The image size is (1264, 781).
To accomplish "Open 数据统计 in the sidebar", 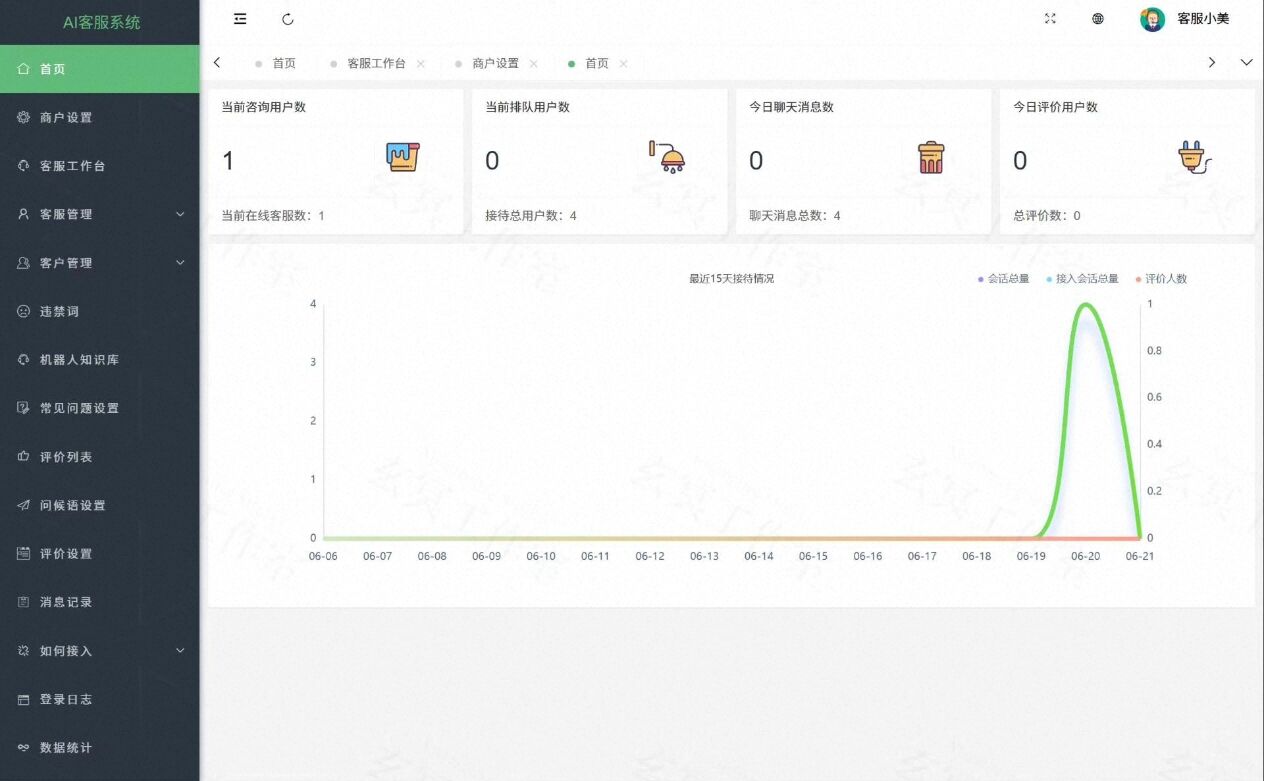I will (x=100, y=748).
